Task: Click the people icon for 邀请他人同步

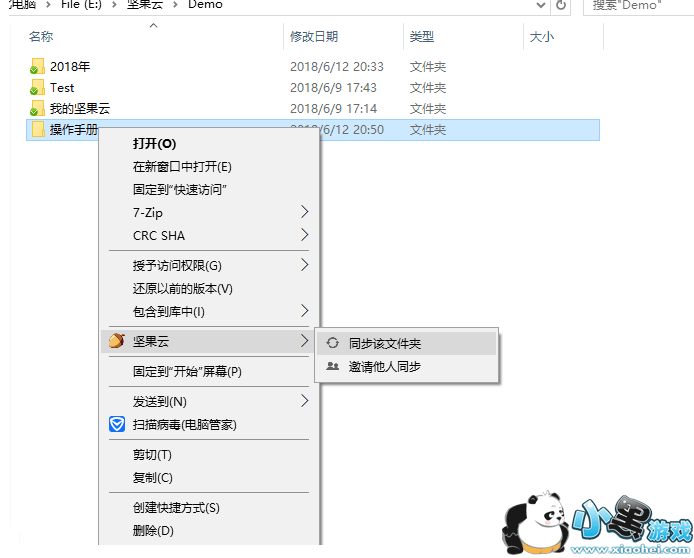Action: [332, 366]
